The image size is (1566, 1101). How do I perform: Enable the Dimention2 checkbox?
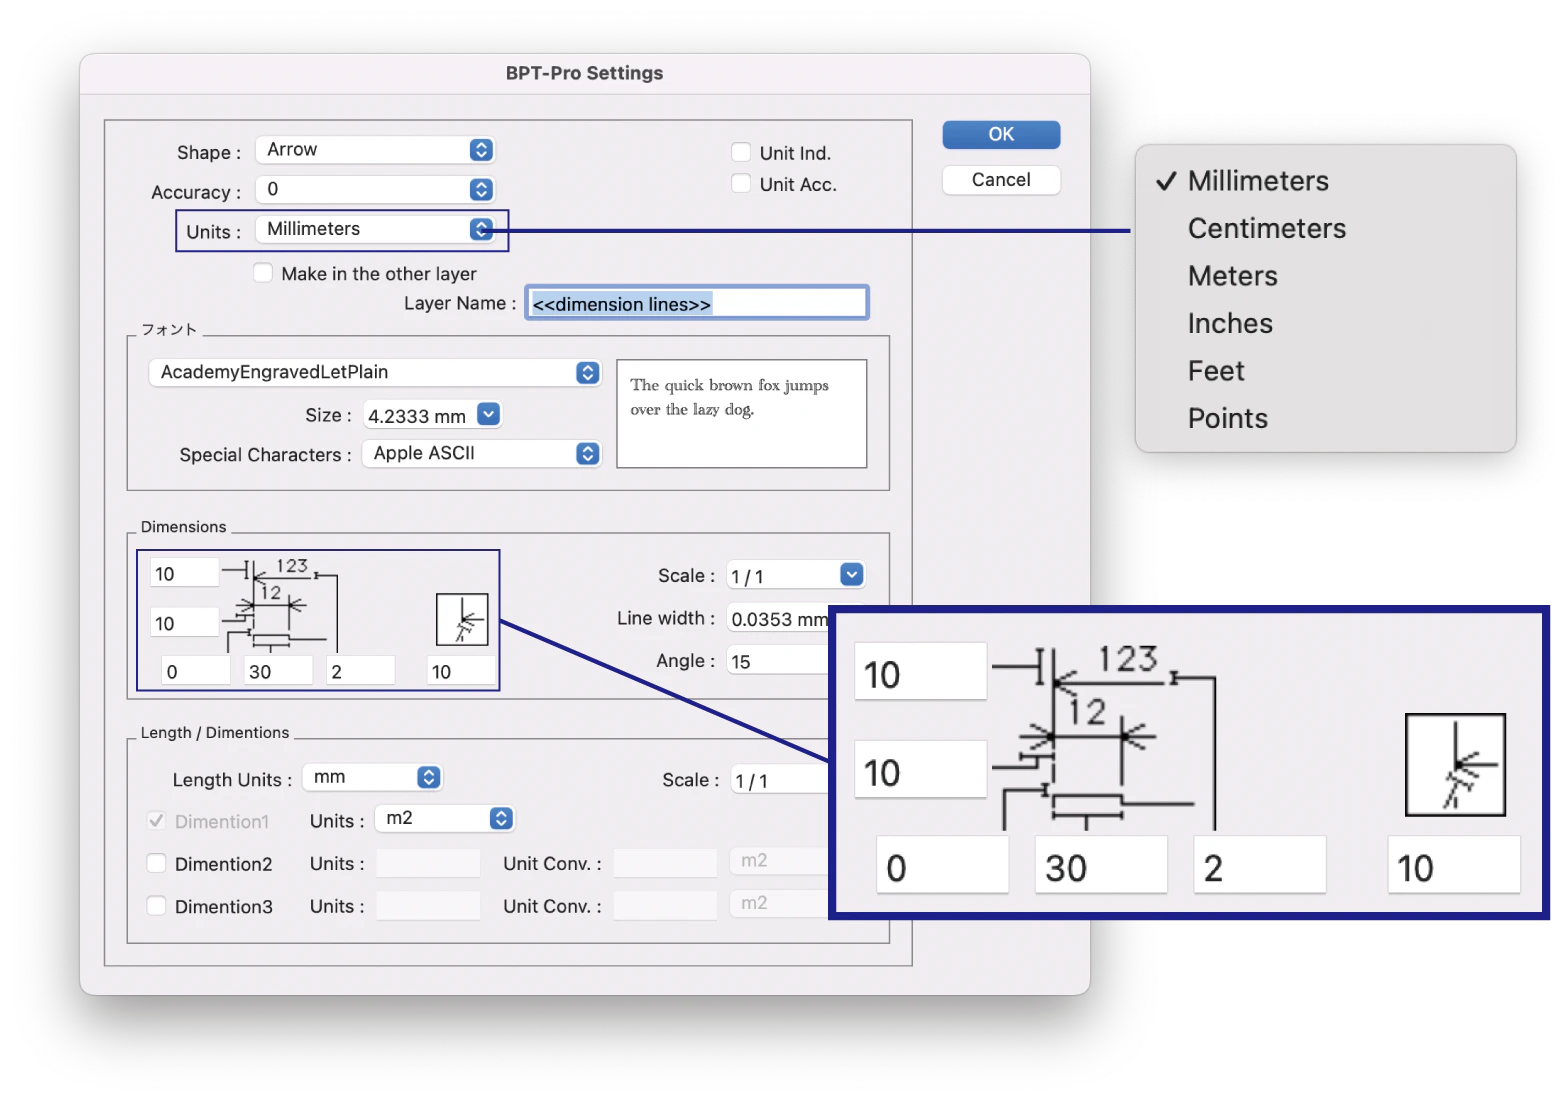[x=157, y=863]
